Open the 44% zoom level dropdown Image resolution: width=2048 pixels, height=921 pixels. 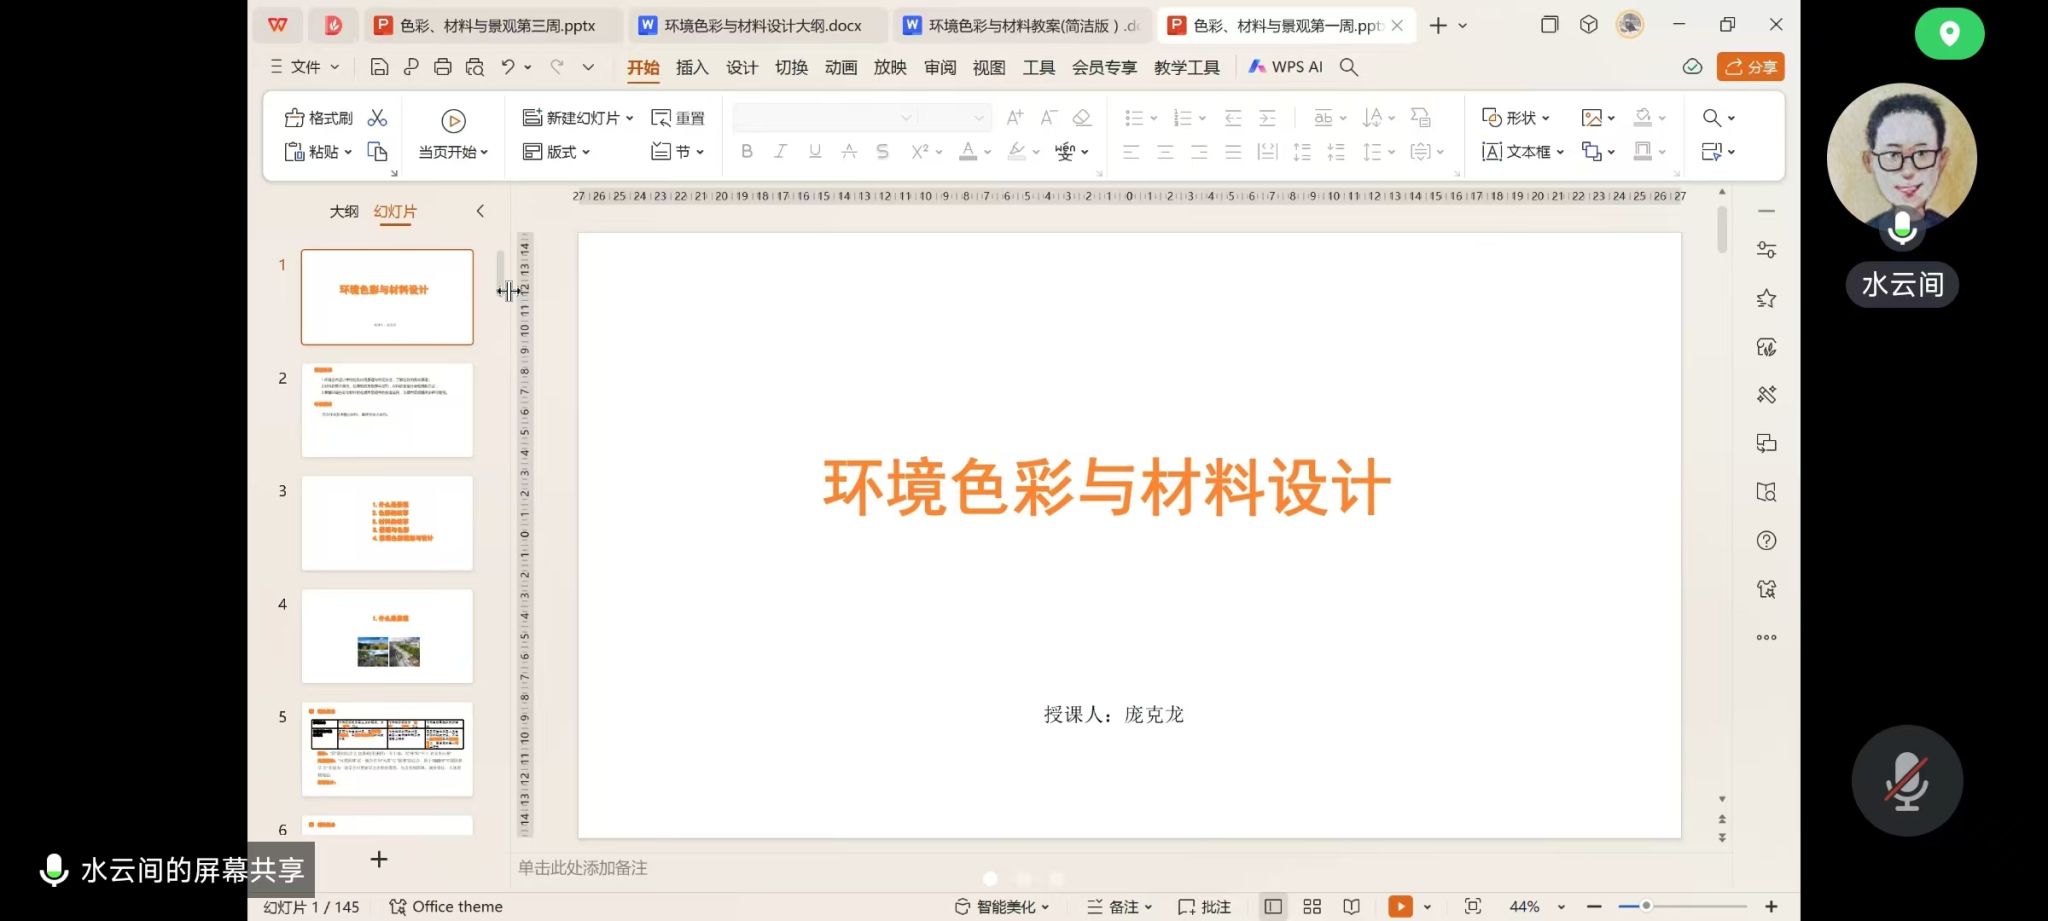[1561, 907]
